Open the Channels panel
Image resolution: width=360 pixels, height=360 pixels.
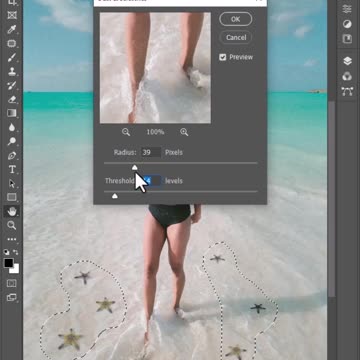coord(347,76)
